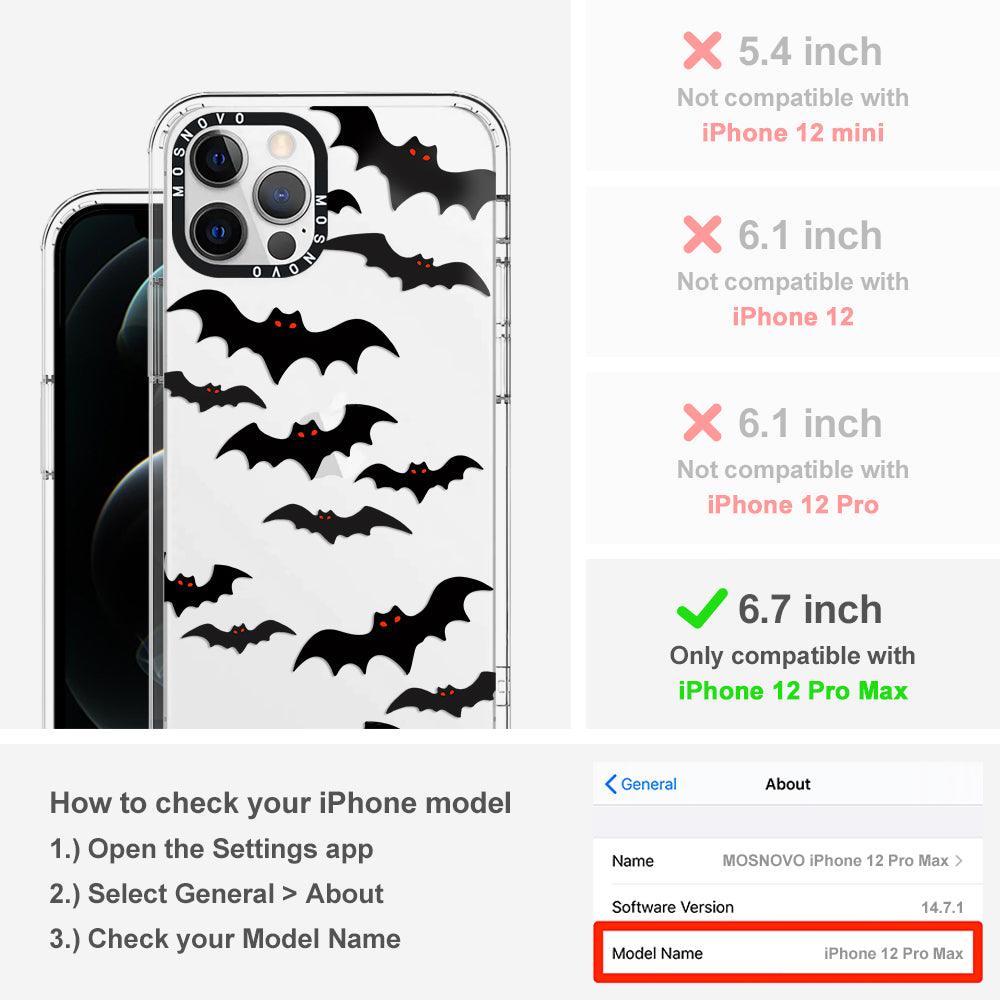Tap the Software Version 14.7.1 row
The height and width of the screenshot is (1000, 1000).
[x=788, y=906]
